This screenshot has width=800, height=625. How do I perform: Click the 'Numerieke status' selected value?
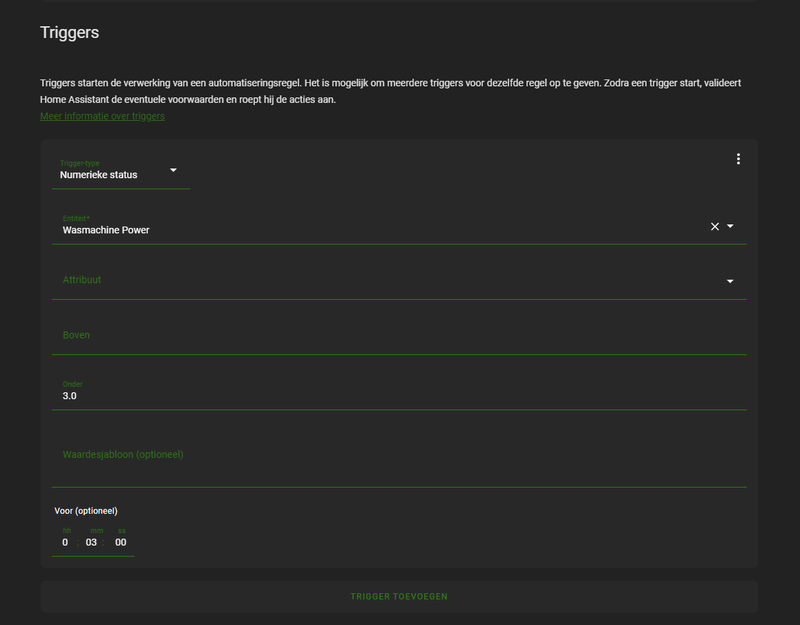99,175
